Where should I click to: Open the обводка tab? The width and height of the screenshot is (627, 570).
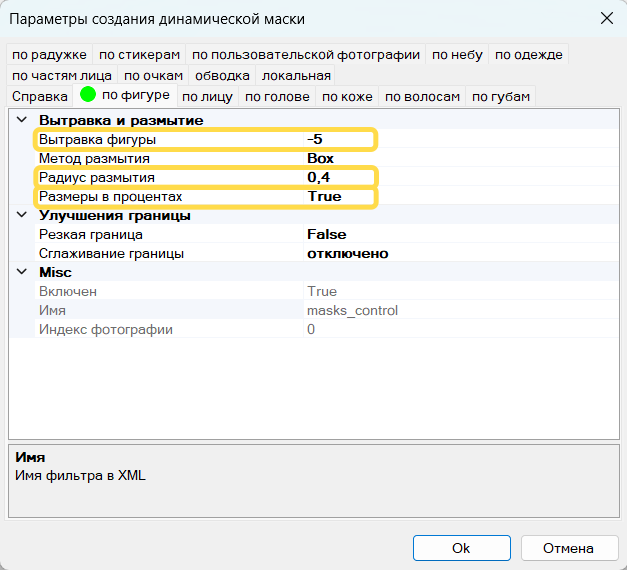222,75
